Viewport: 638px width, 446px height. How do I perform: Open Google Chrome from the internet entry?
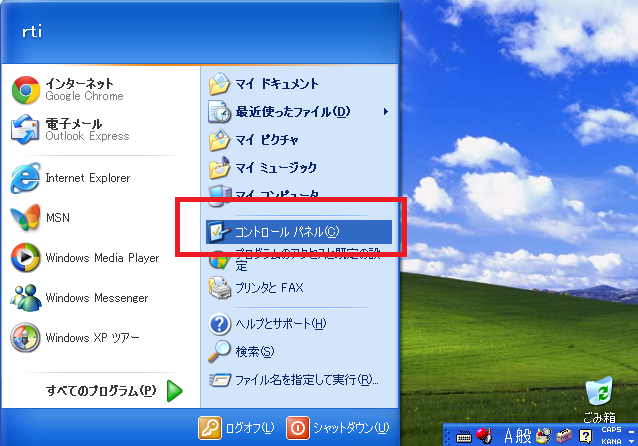click(x=26, y=90)
